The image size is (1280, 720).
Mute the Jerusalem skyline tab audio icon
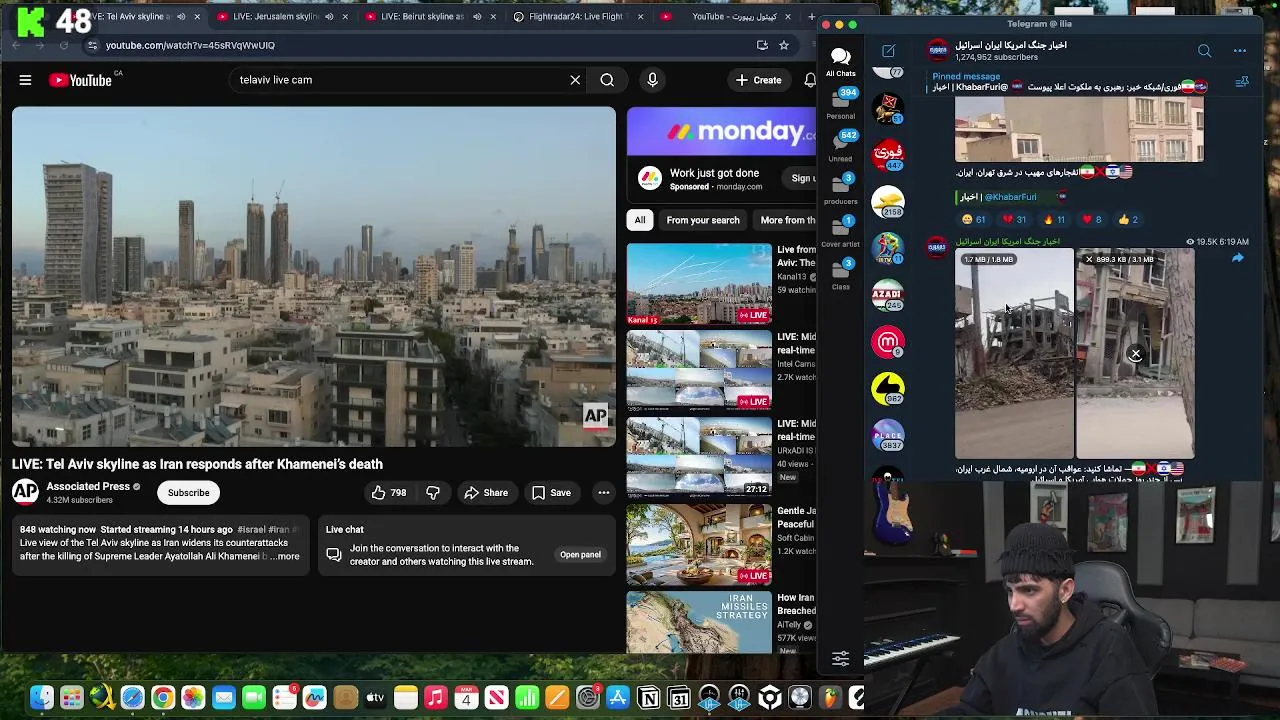(x=329, y=16)
